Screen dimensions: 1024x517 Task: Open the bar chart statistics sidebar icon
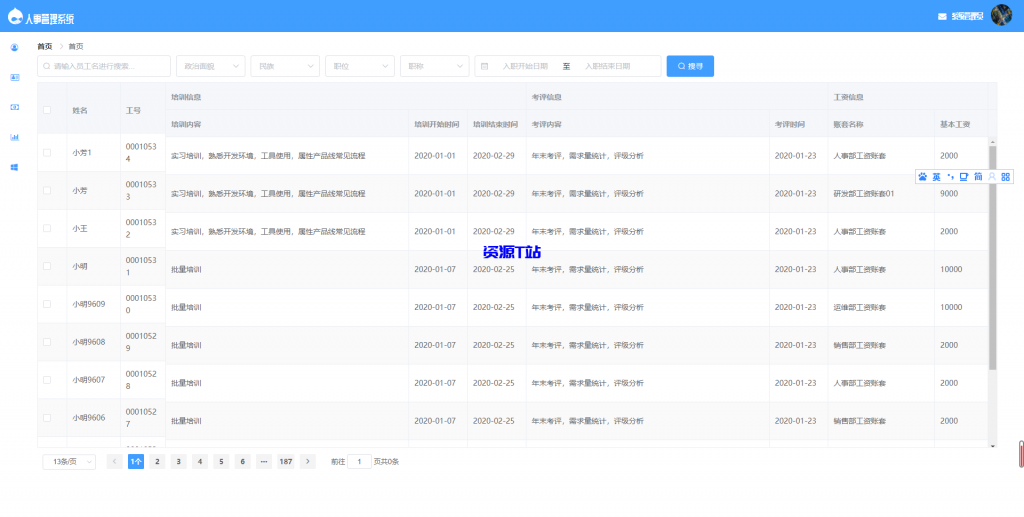point(14,137)
